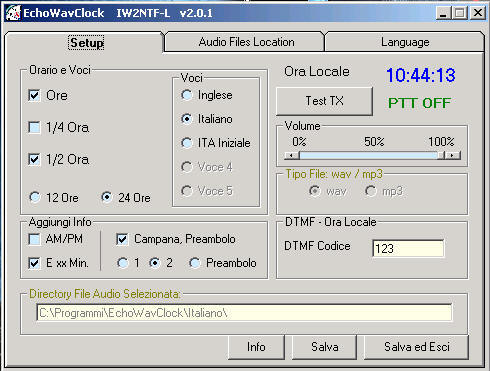Click the volume slider left arrow
Image resolution: width=490 pixels, height=371 pixels.
coord(292,155)
